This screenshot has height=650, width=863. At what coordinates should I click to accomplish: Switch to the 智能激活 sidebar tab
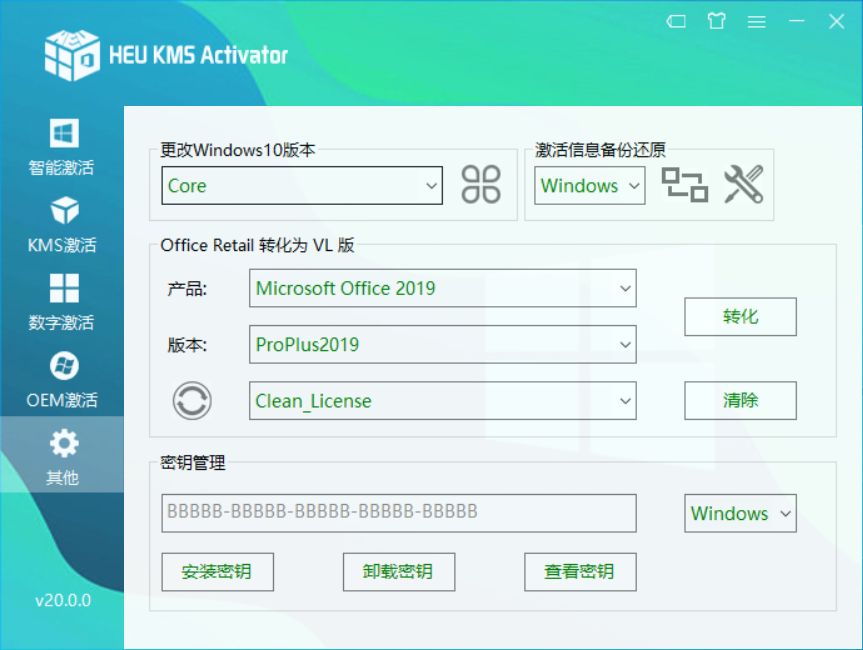click(x=62, y=148)
